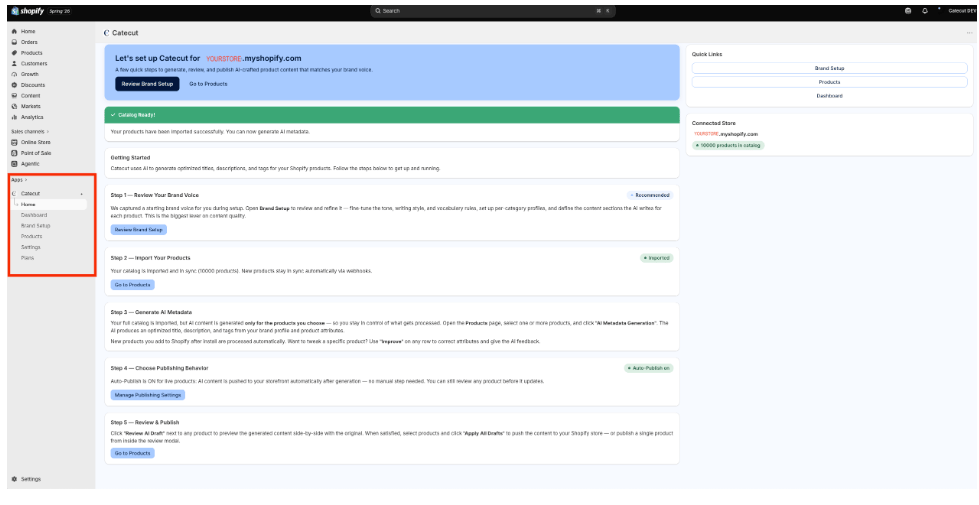The height and width of the screenshot is (505, 979).
Task: Open Markets in the main navigation
Action: 31,106
